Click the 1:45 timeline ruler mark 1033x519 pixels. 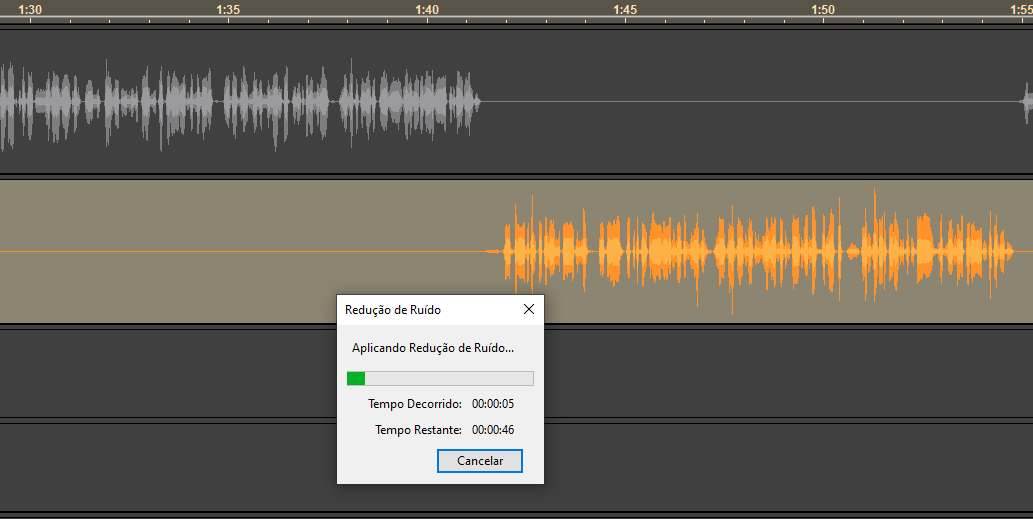click(625, 10)
